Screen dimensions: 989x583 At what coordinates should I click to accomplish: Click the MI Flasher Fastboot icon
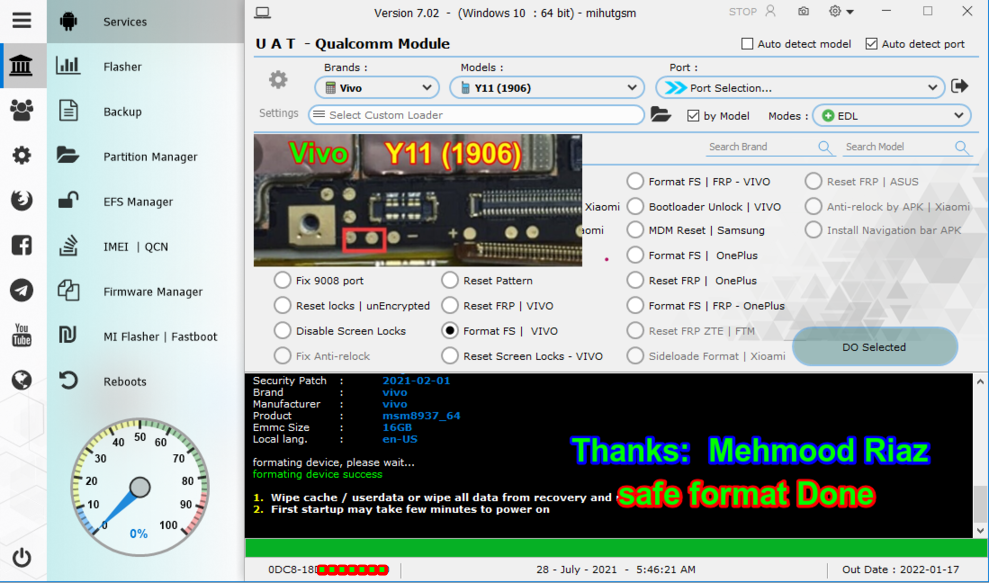(x=67, y=335)
